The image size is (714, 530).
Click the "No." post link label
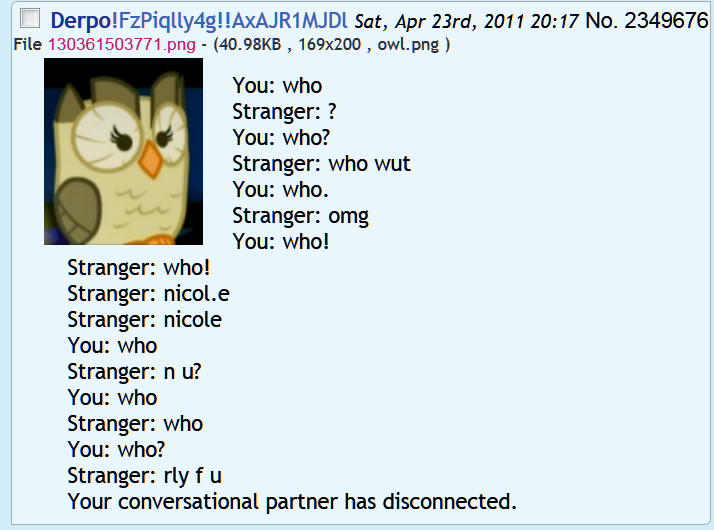click(602, 20)
